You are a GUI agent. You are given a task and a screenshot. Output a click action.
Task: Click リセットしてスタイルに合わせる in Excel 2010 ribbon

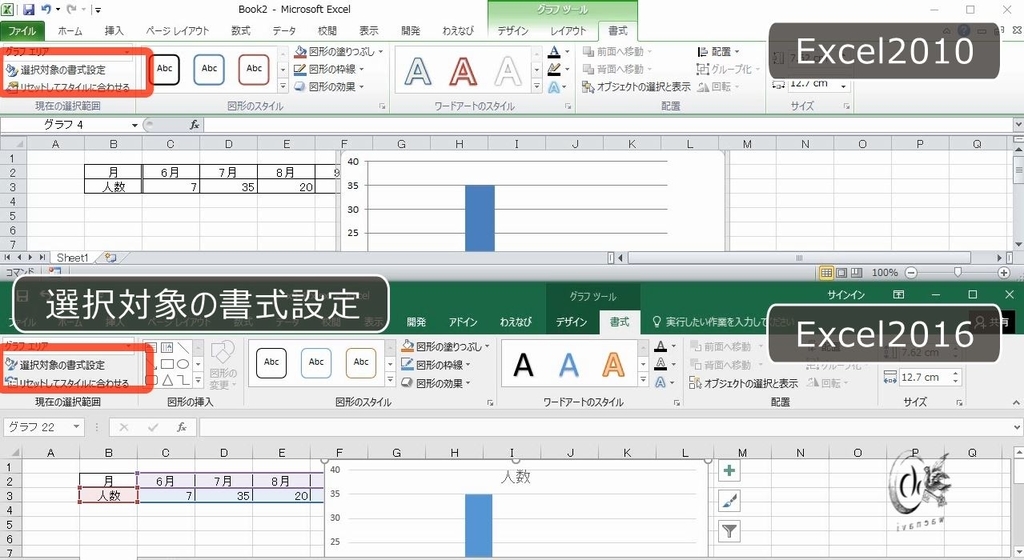tap(68, 87)
